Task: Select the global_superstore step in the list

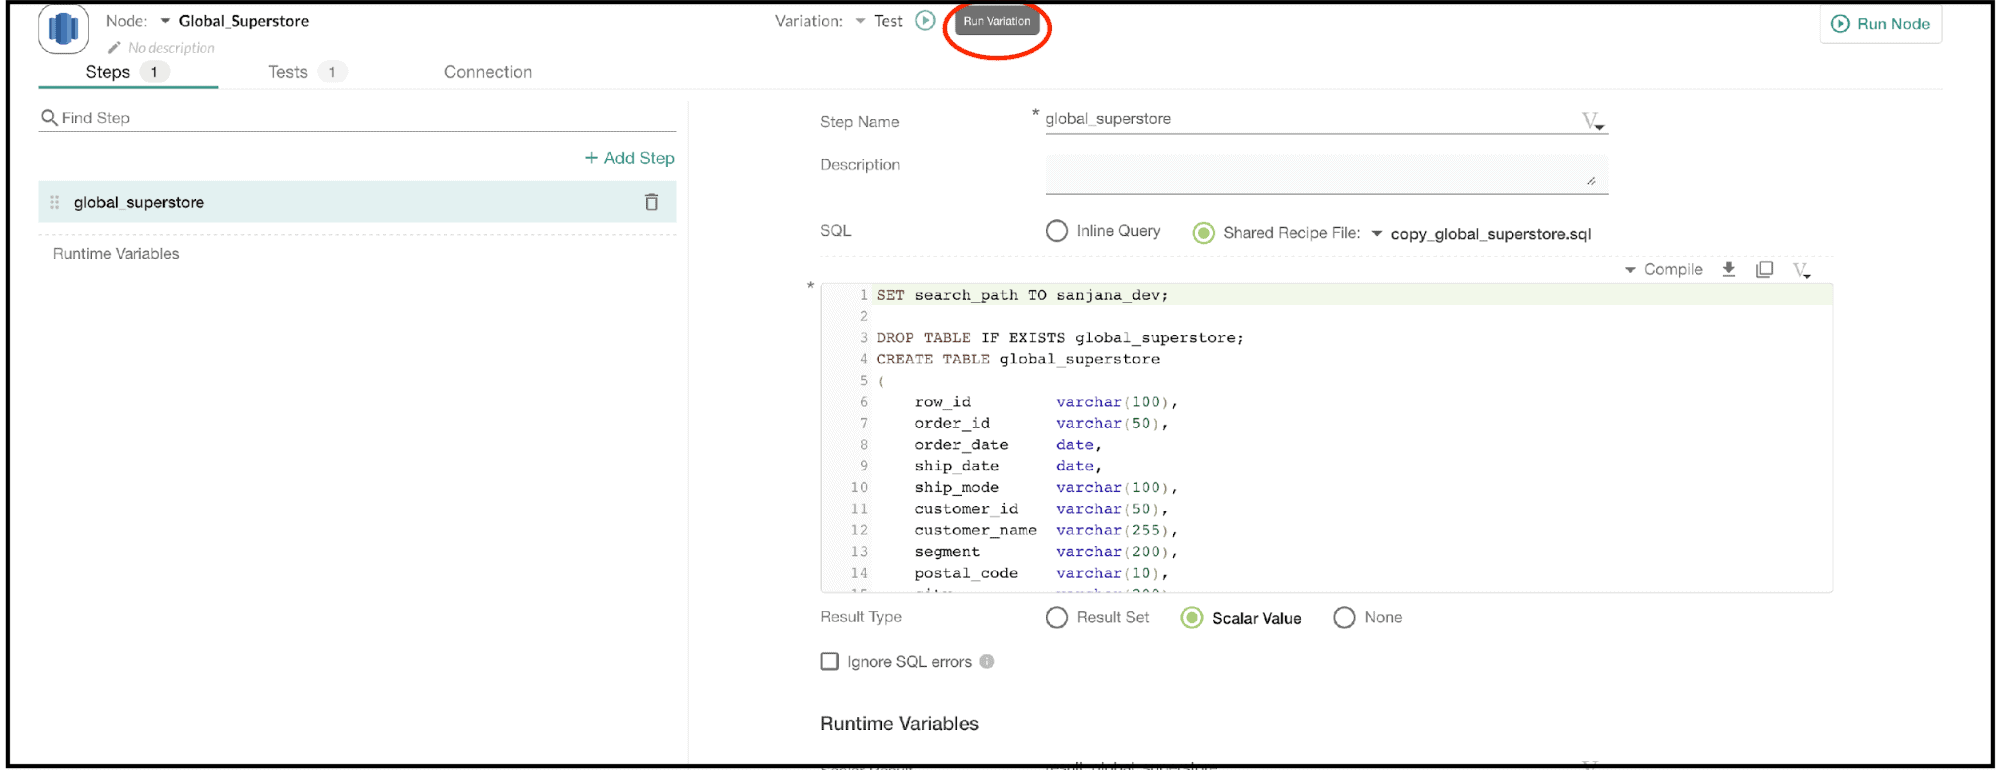Action: [x=357, y=202]
